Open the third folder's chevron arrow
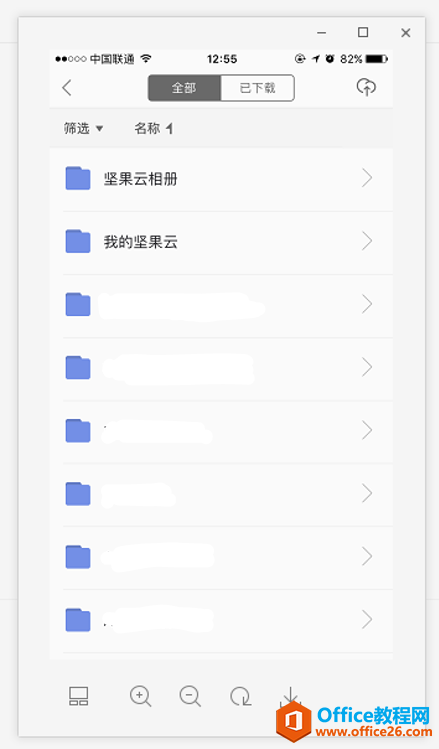439x749 pixels. click(367, 304)
